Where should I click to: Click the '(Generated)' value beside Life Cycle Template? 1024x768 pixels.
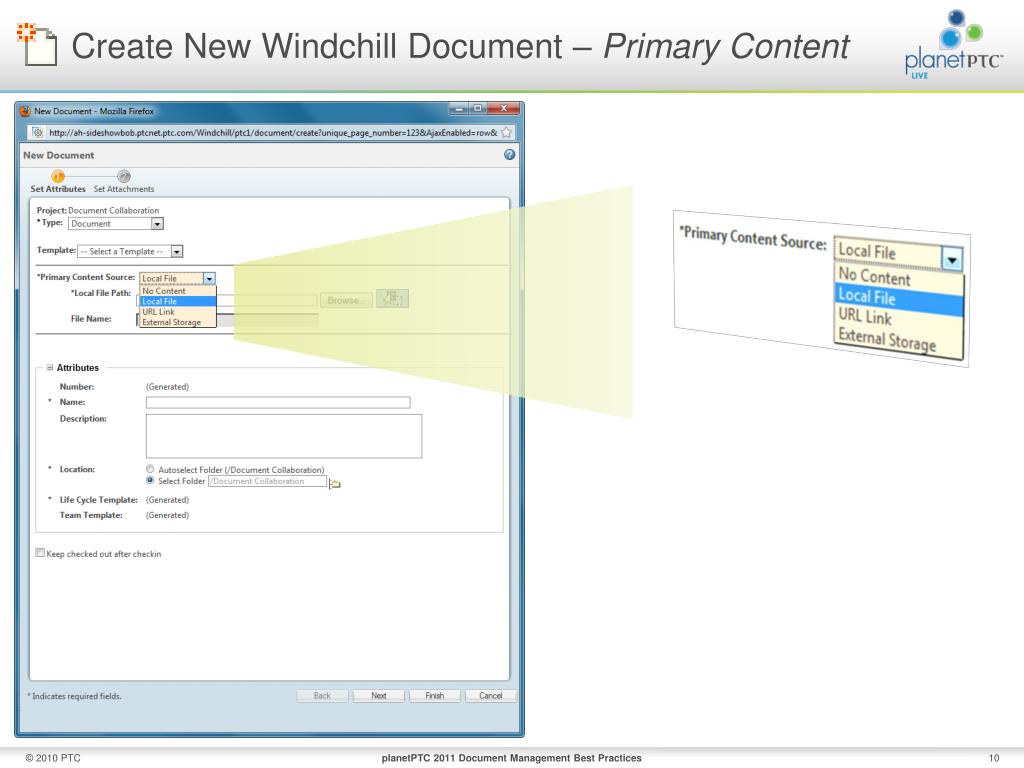(x=167, y=500)
